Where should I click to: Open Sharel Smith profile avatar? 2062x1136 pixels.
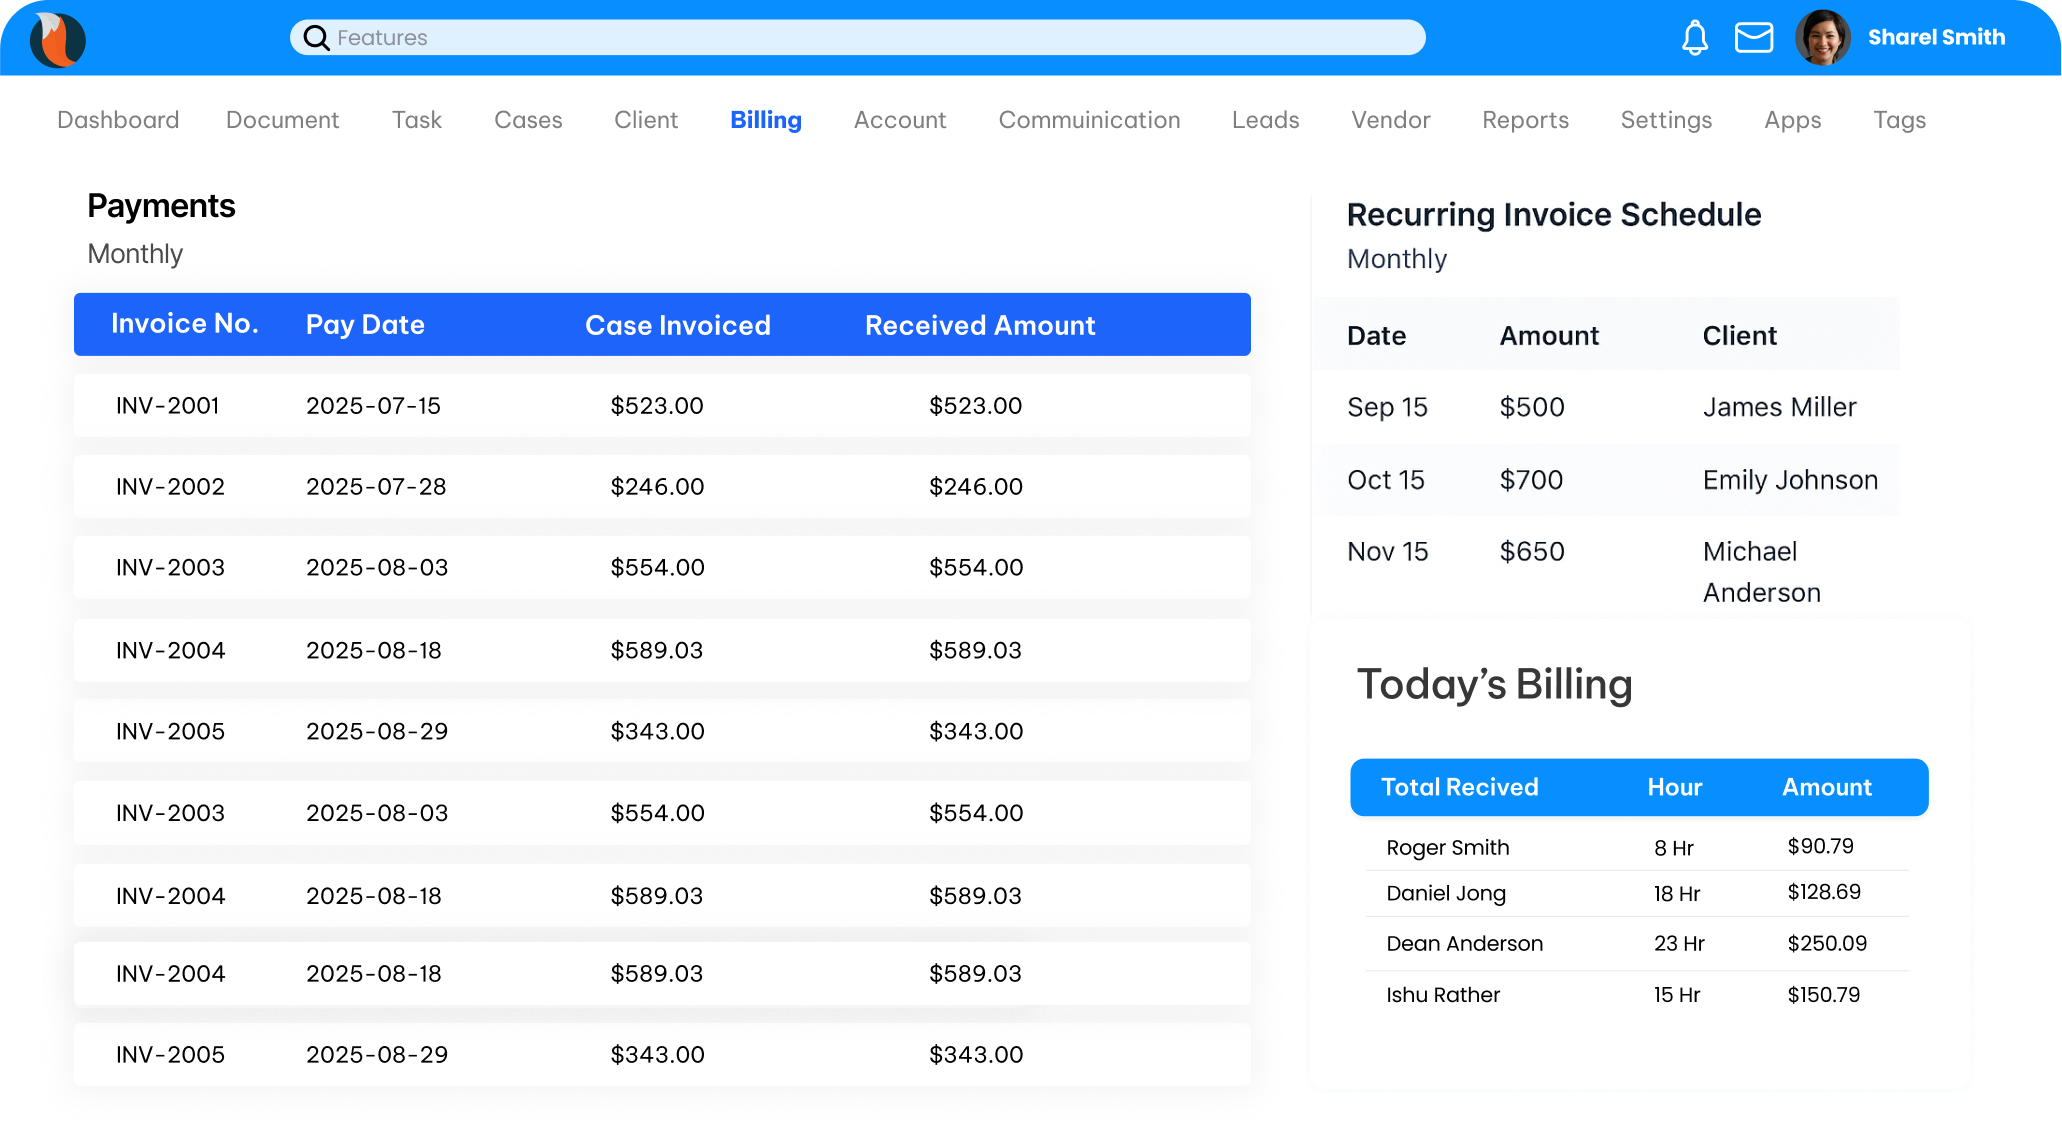1822,38
